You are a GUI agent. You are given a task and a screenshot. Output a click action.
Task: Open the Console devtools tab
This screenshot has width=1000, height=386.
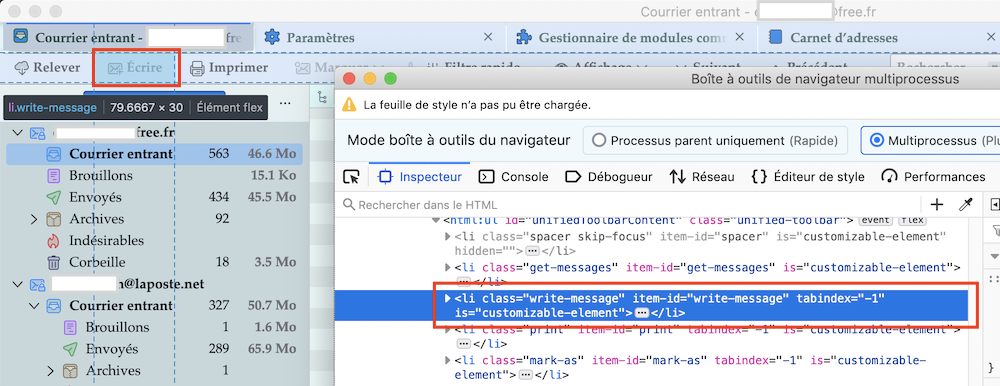point(513,177)
